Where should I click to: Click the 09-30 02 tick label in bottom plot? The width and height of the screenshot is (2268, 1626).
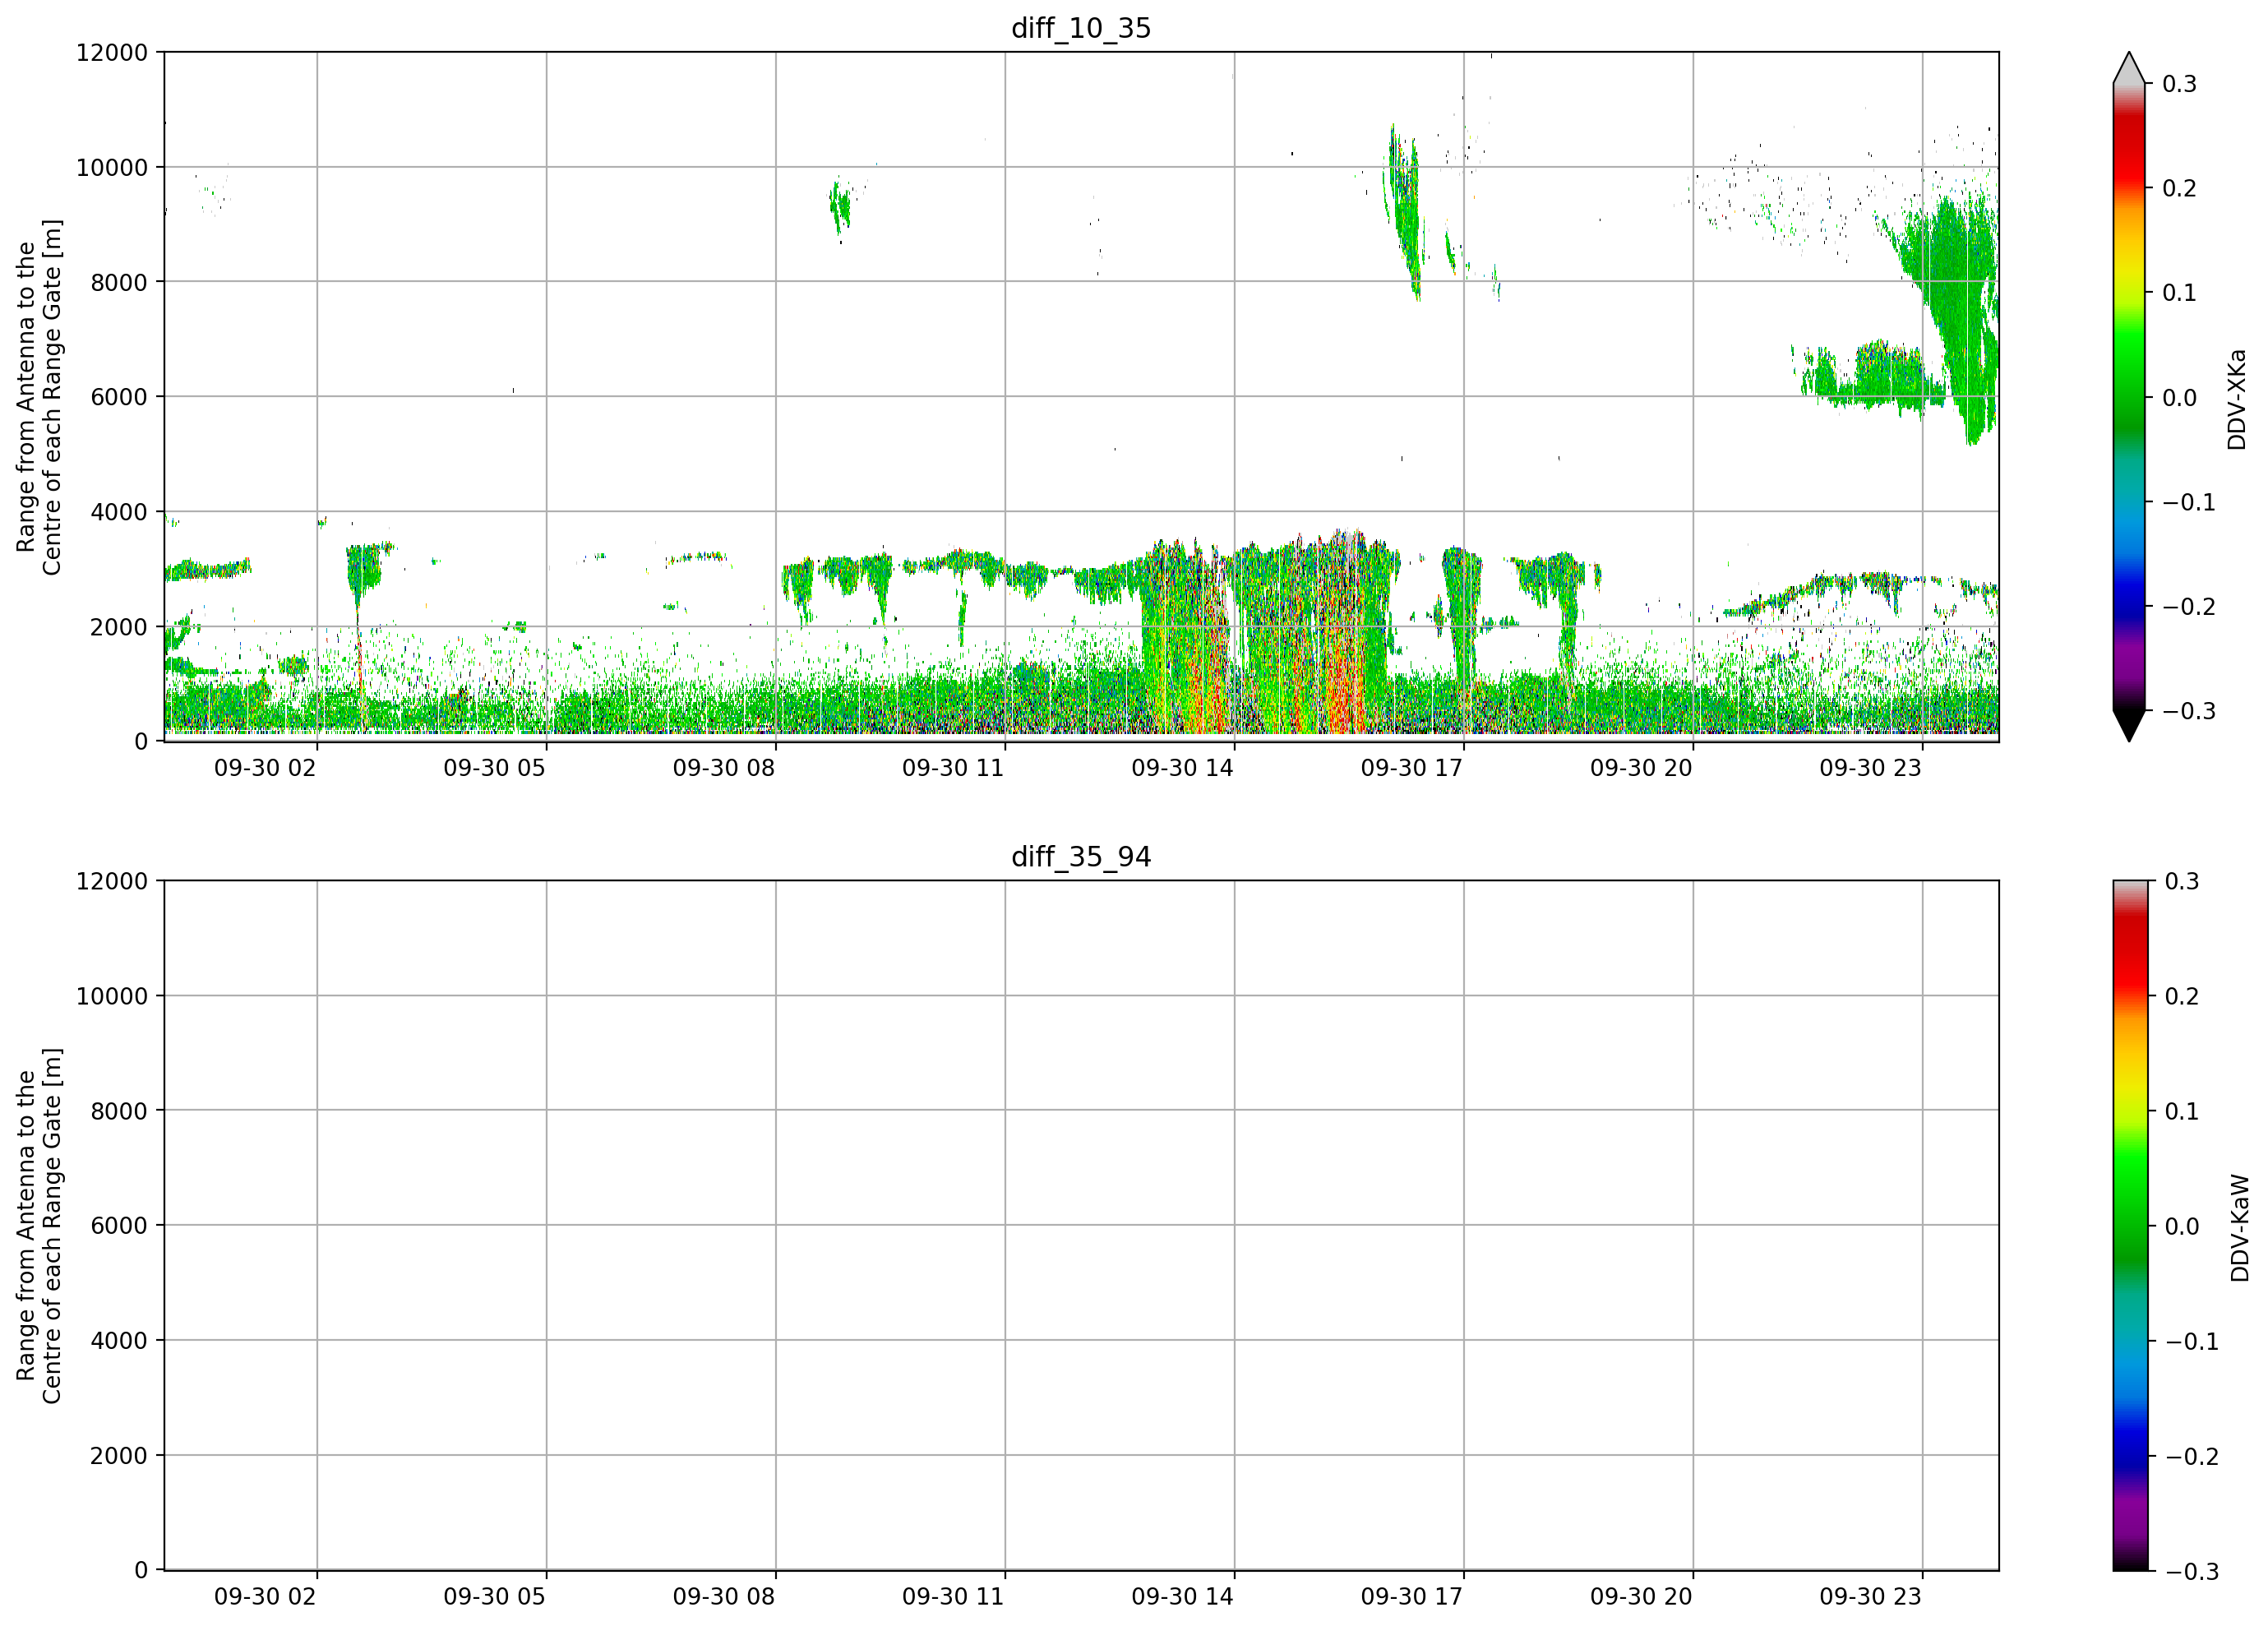[265, 1597]
